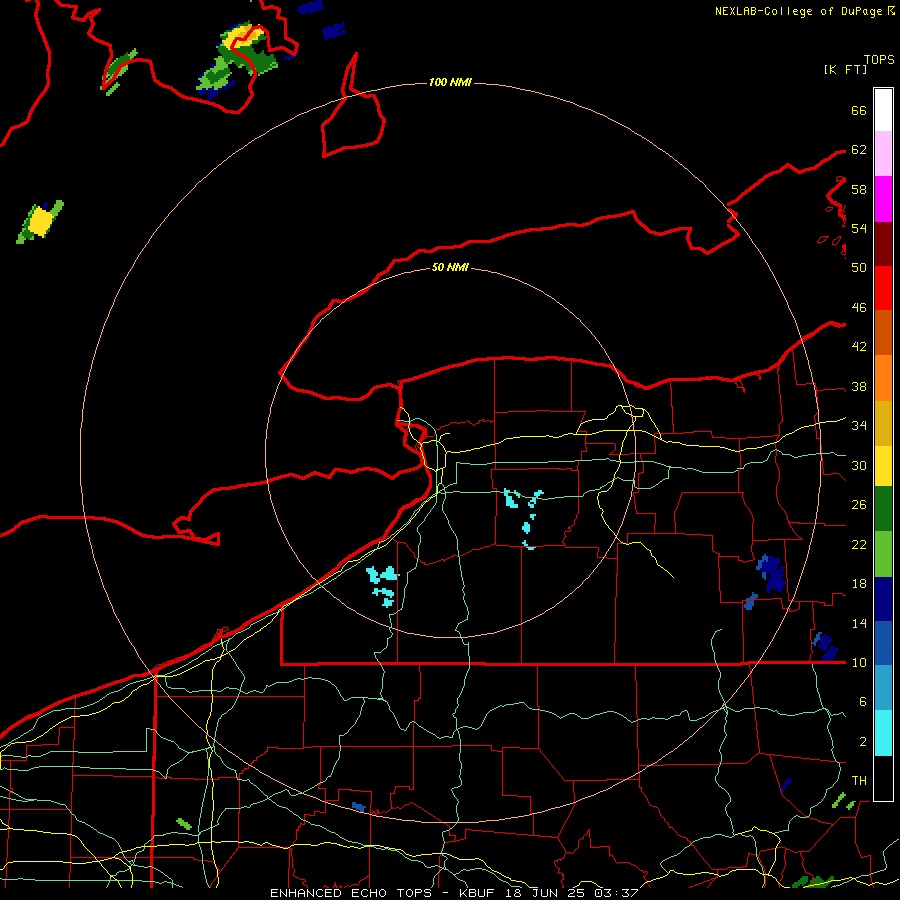Click the "TOPS" legend heading
This screenshot has height=900, width=900.
(879, 60)
